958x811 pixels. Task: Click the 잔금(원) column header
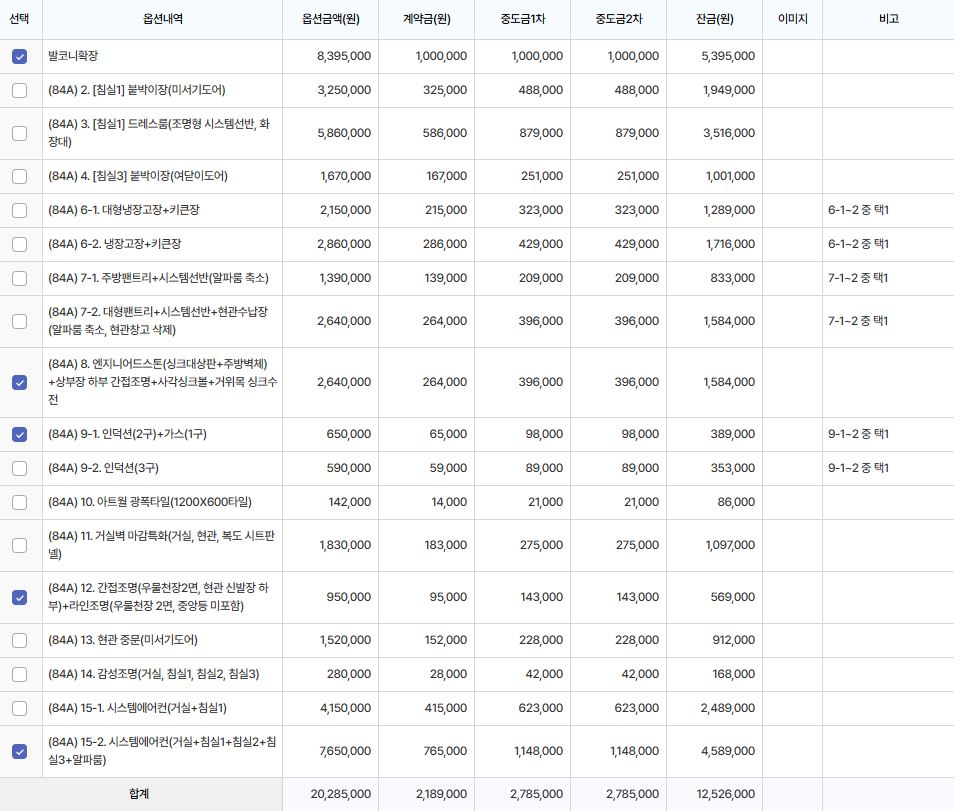[x=714, y=19]
